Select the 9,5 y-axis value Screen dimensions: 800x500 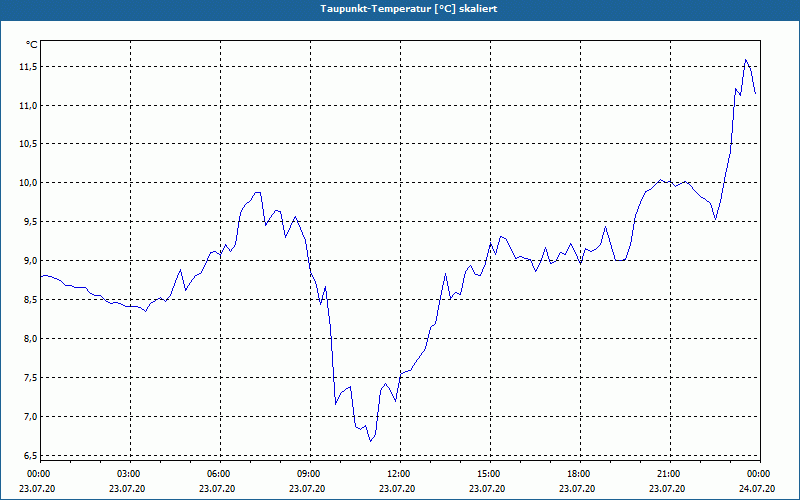31,221
